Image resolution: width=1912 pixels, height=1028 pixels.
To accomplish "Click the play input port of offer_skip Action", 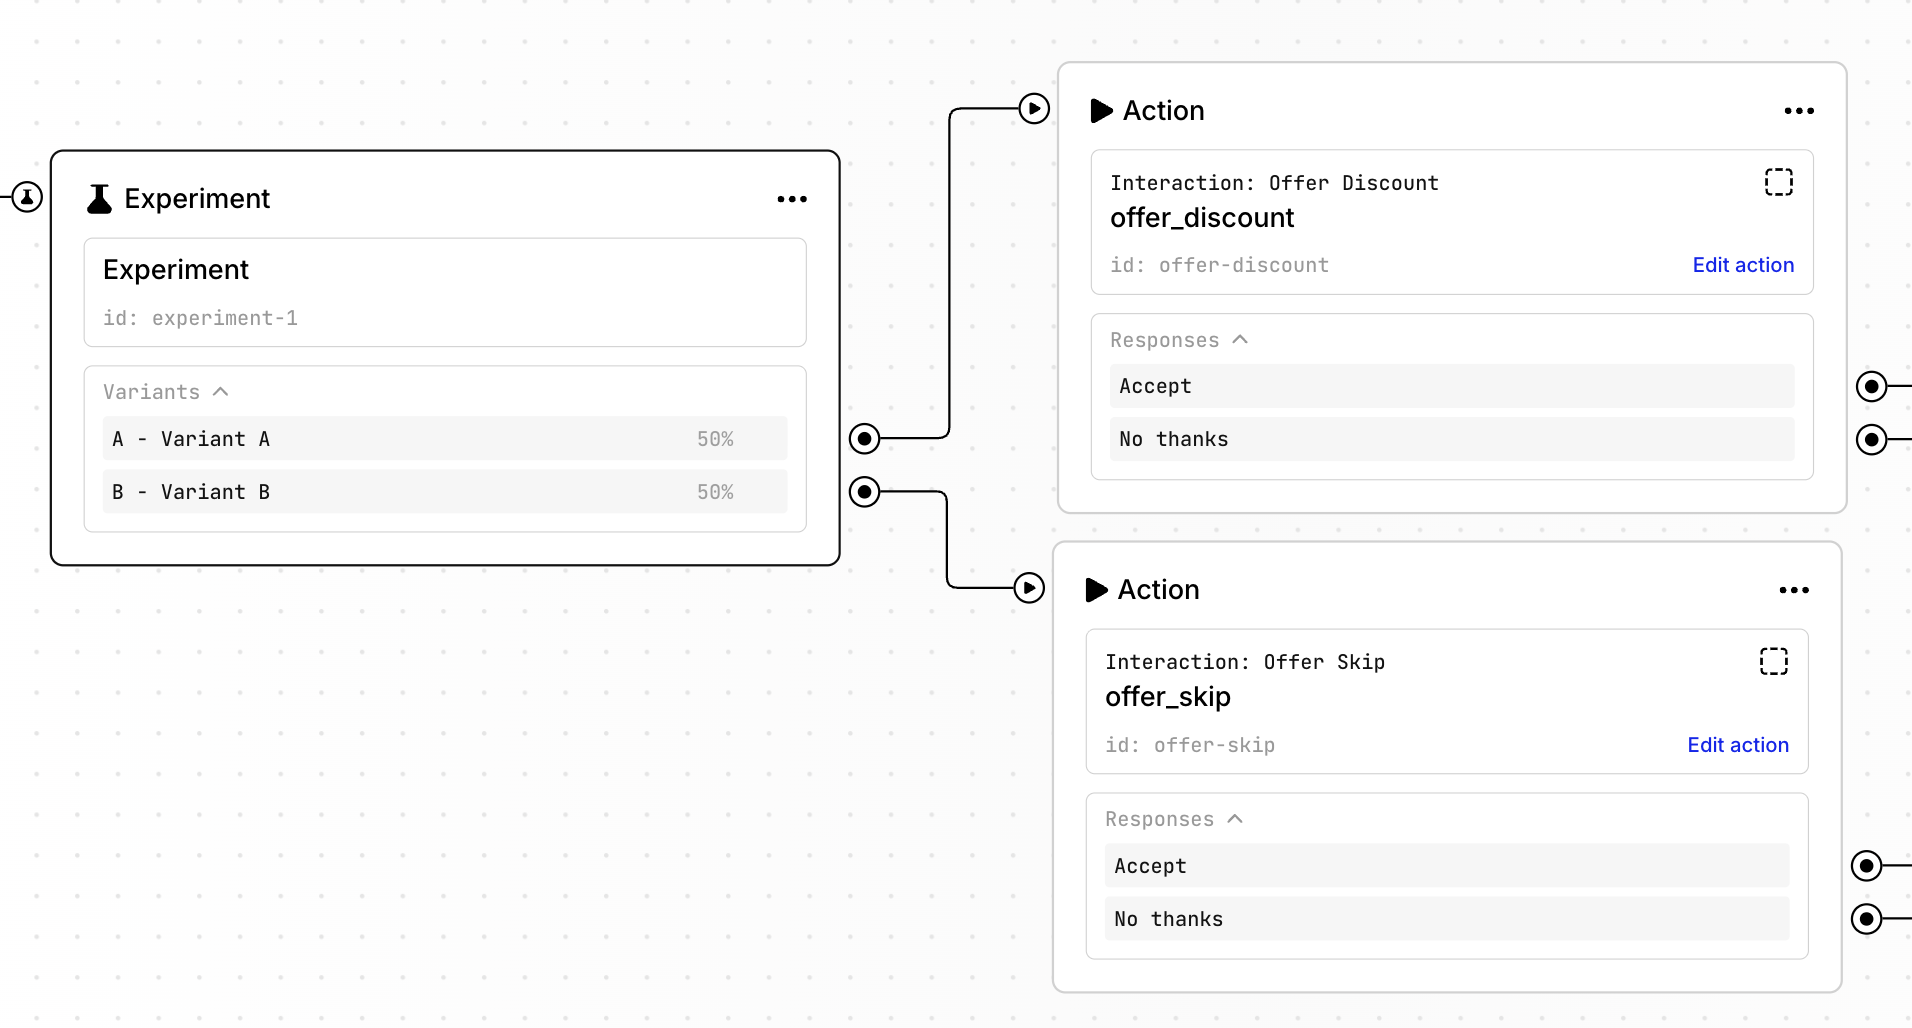I will coord(1029,588).
